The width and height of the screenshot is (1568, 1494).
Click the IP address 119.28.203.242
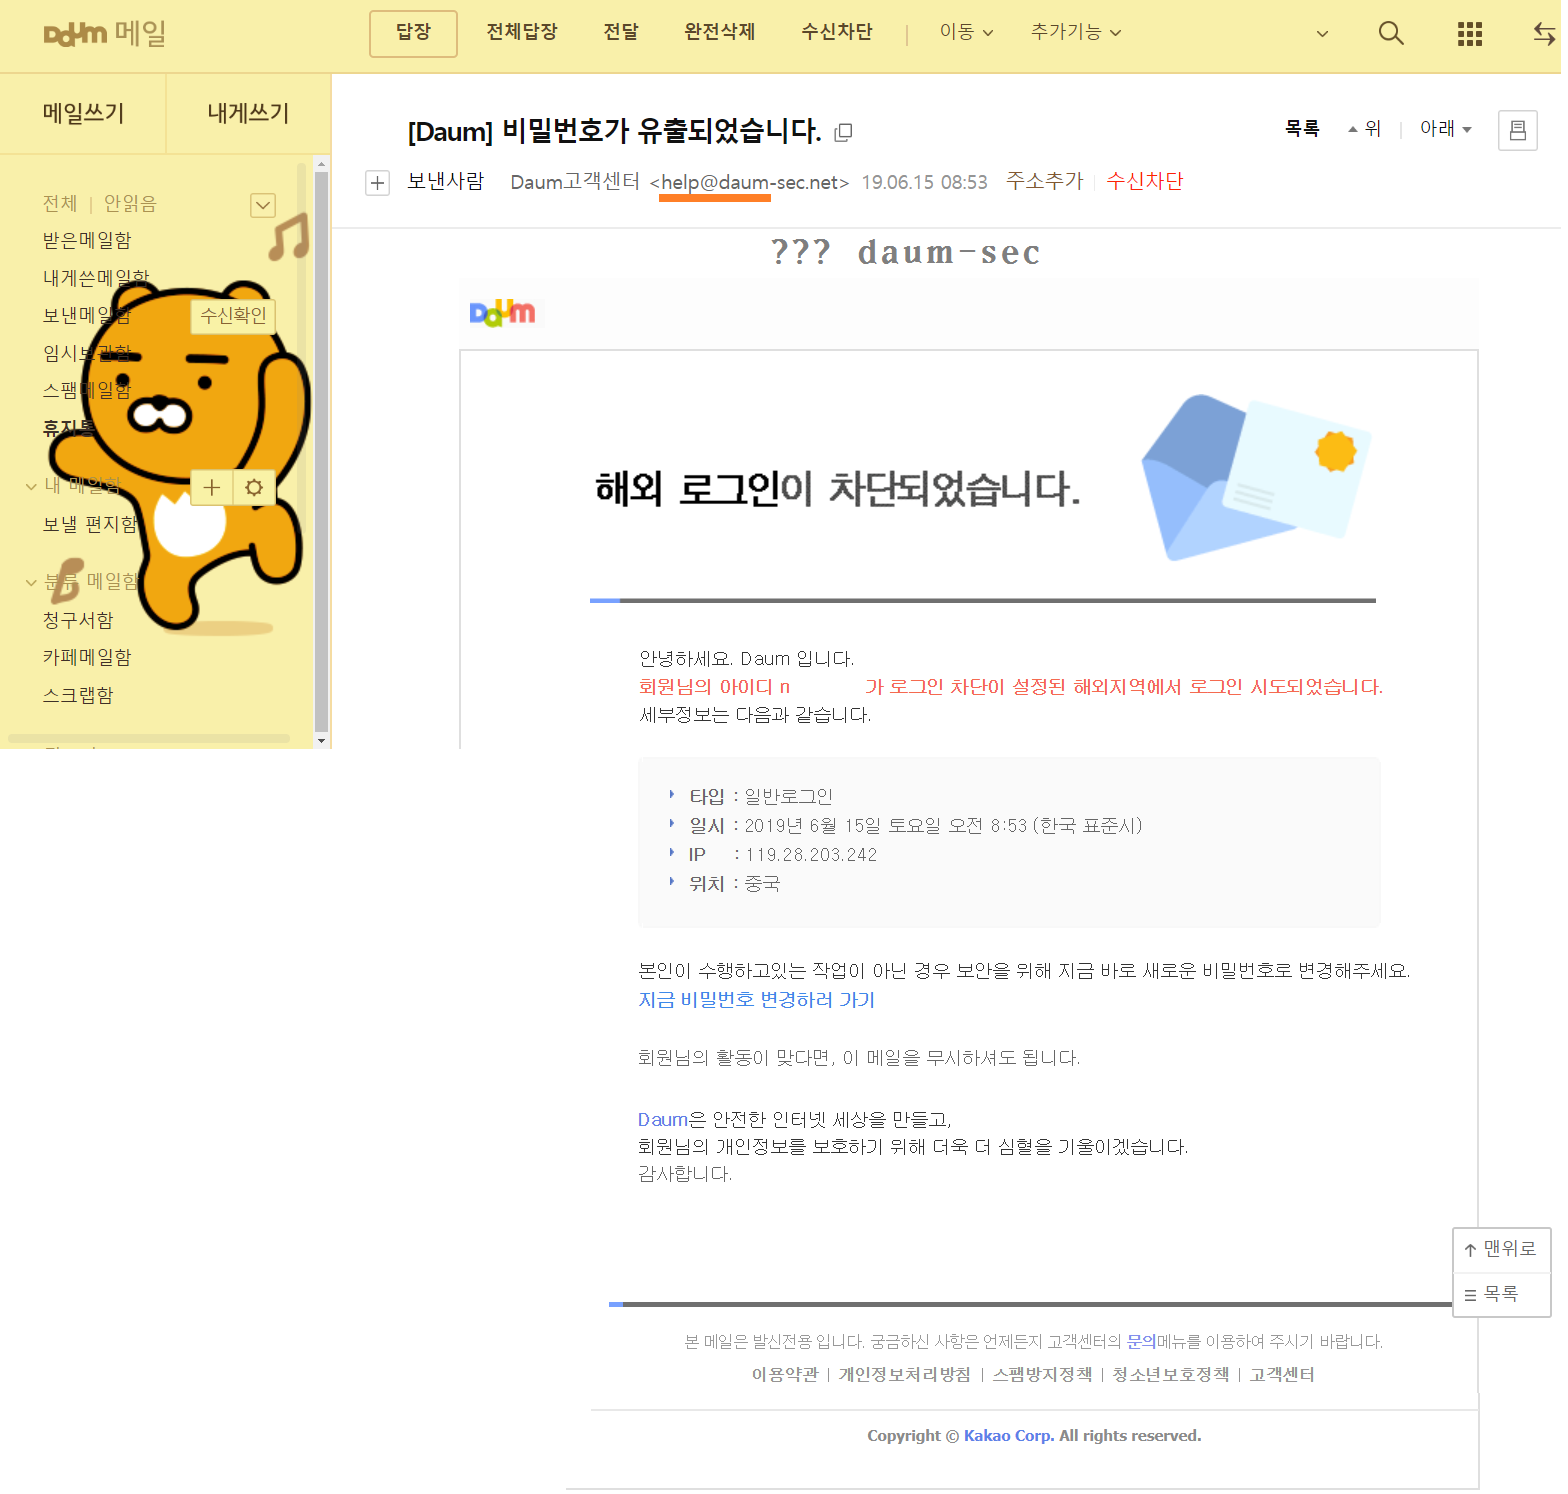(x=811, y=855)
